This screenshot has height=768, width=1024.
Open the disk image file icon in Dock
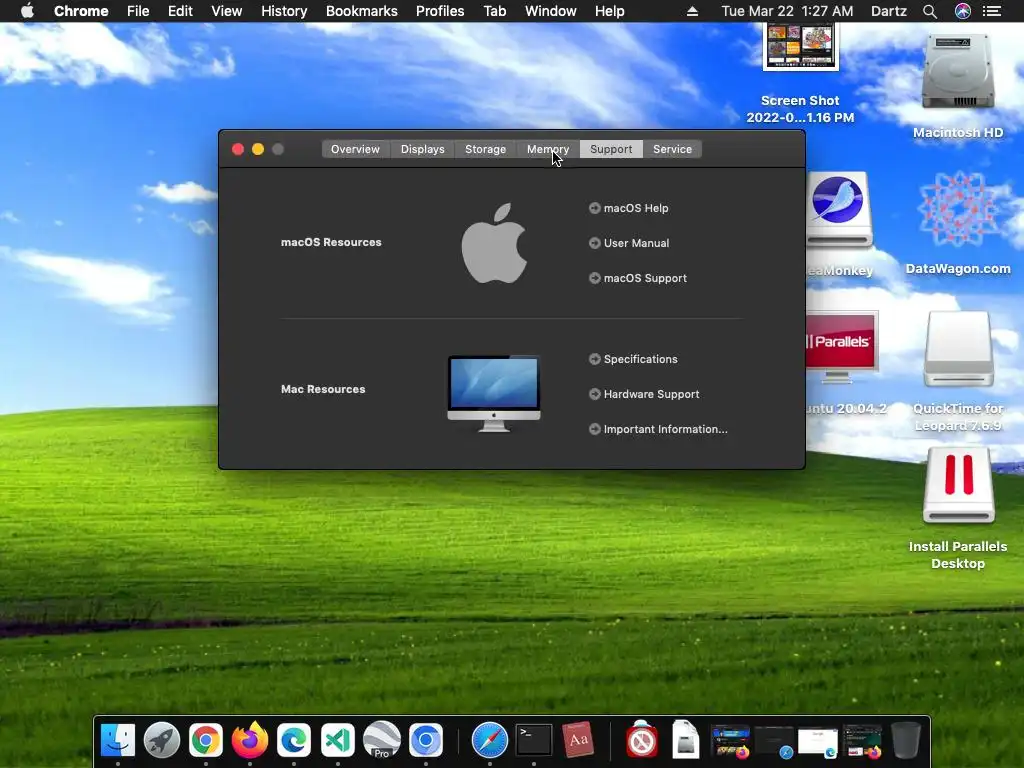tap(686, 739)
